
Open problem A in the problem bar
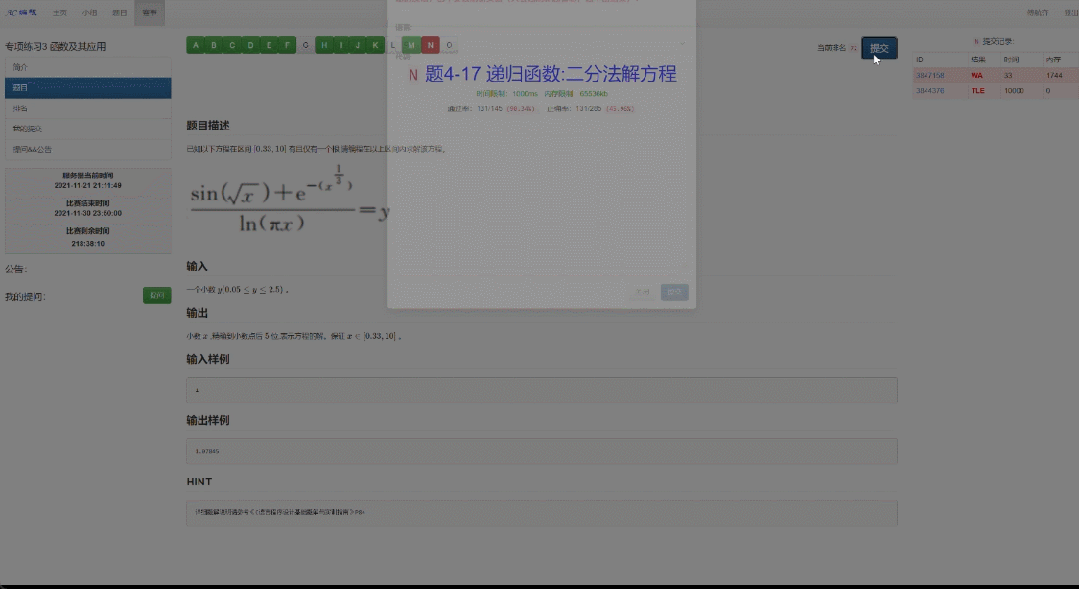click(x=195, y=45)
